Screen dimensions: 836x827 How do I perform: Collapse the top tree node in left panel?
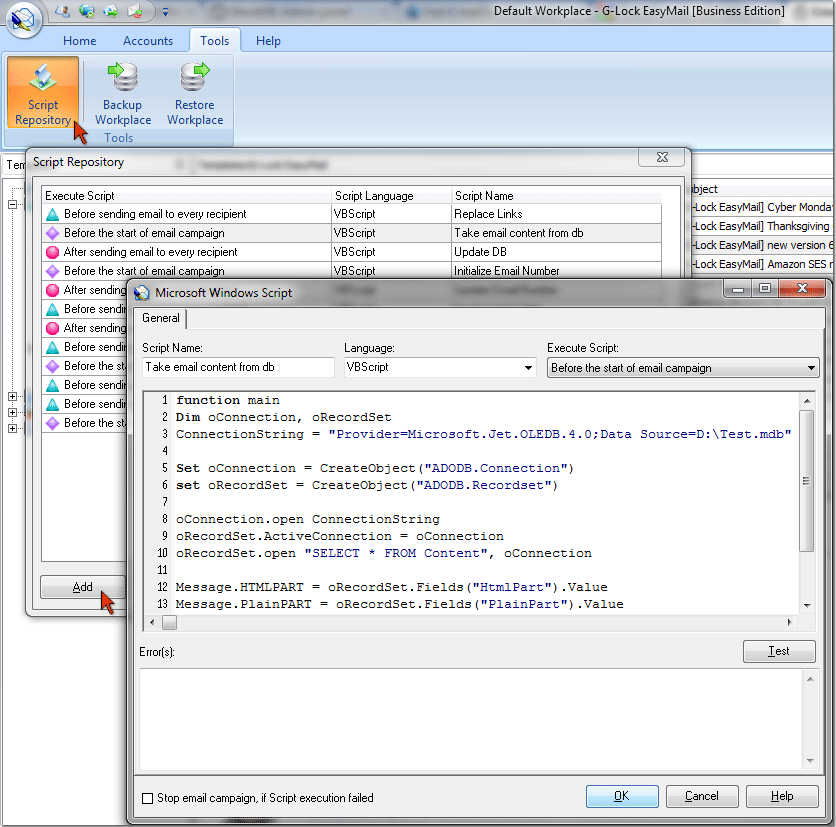[11, 205]
